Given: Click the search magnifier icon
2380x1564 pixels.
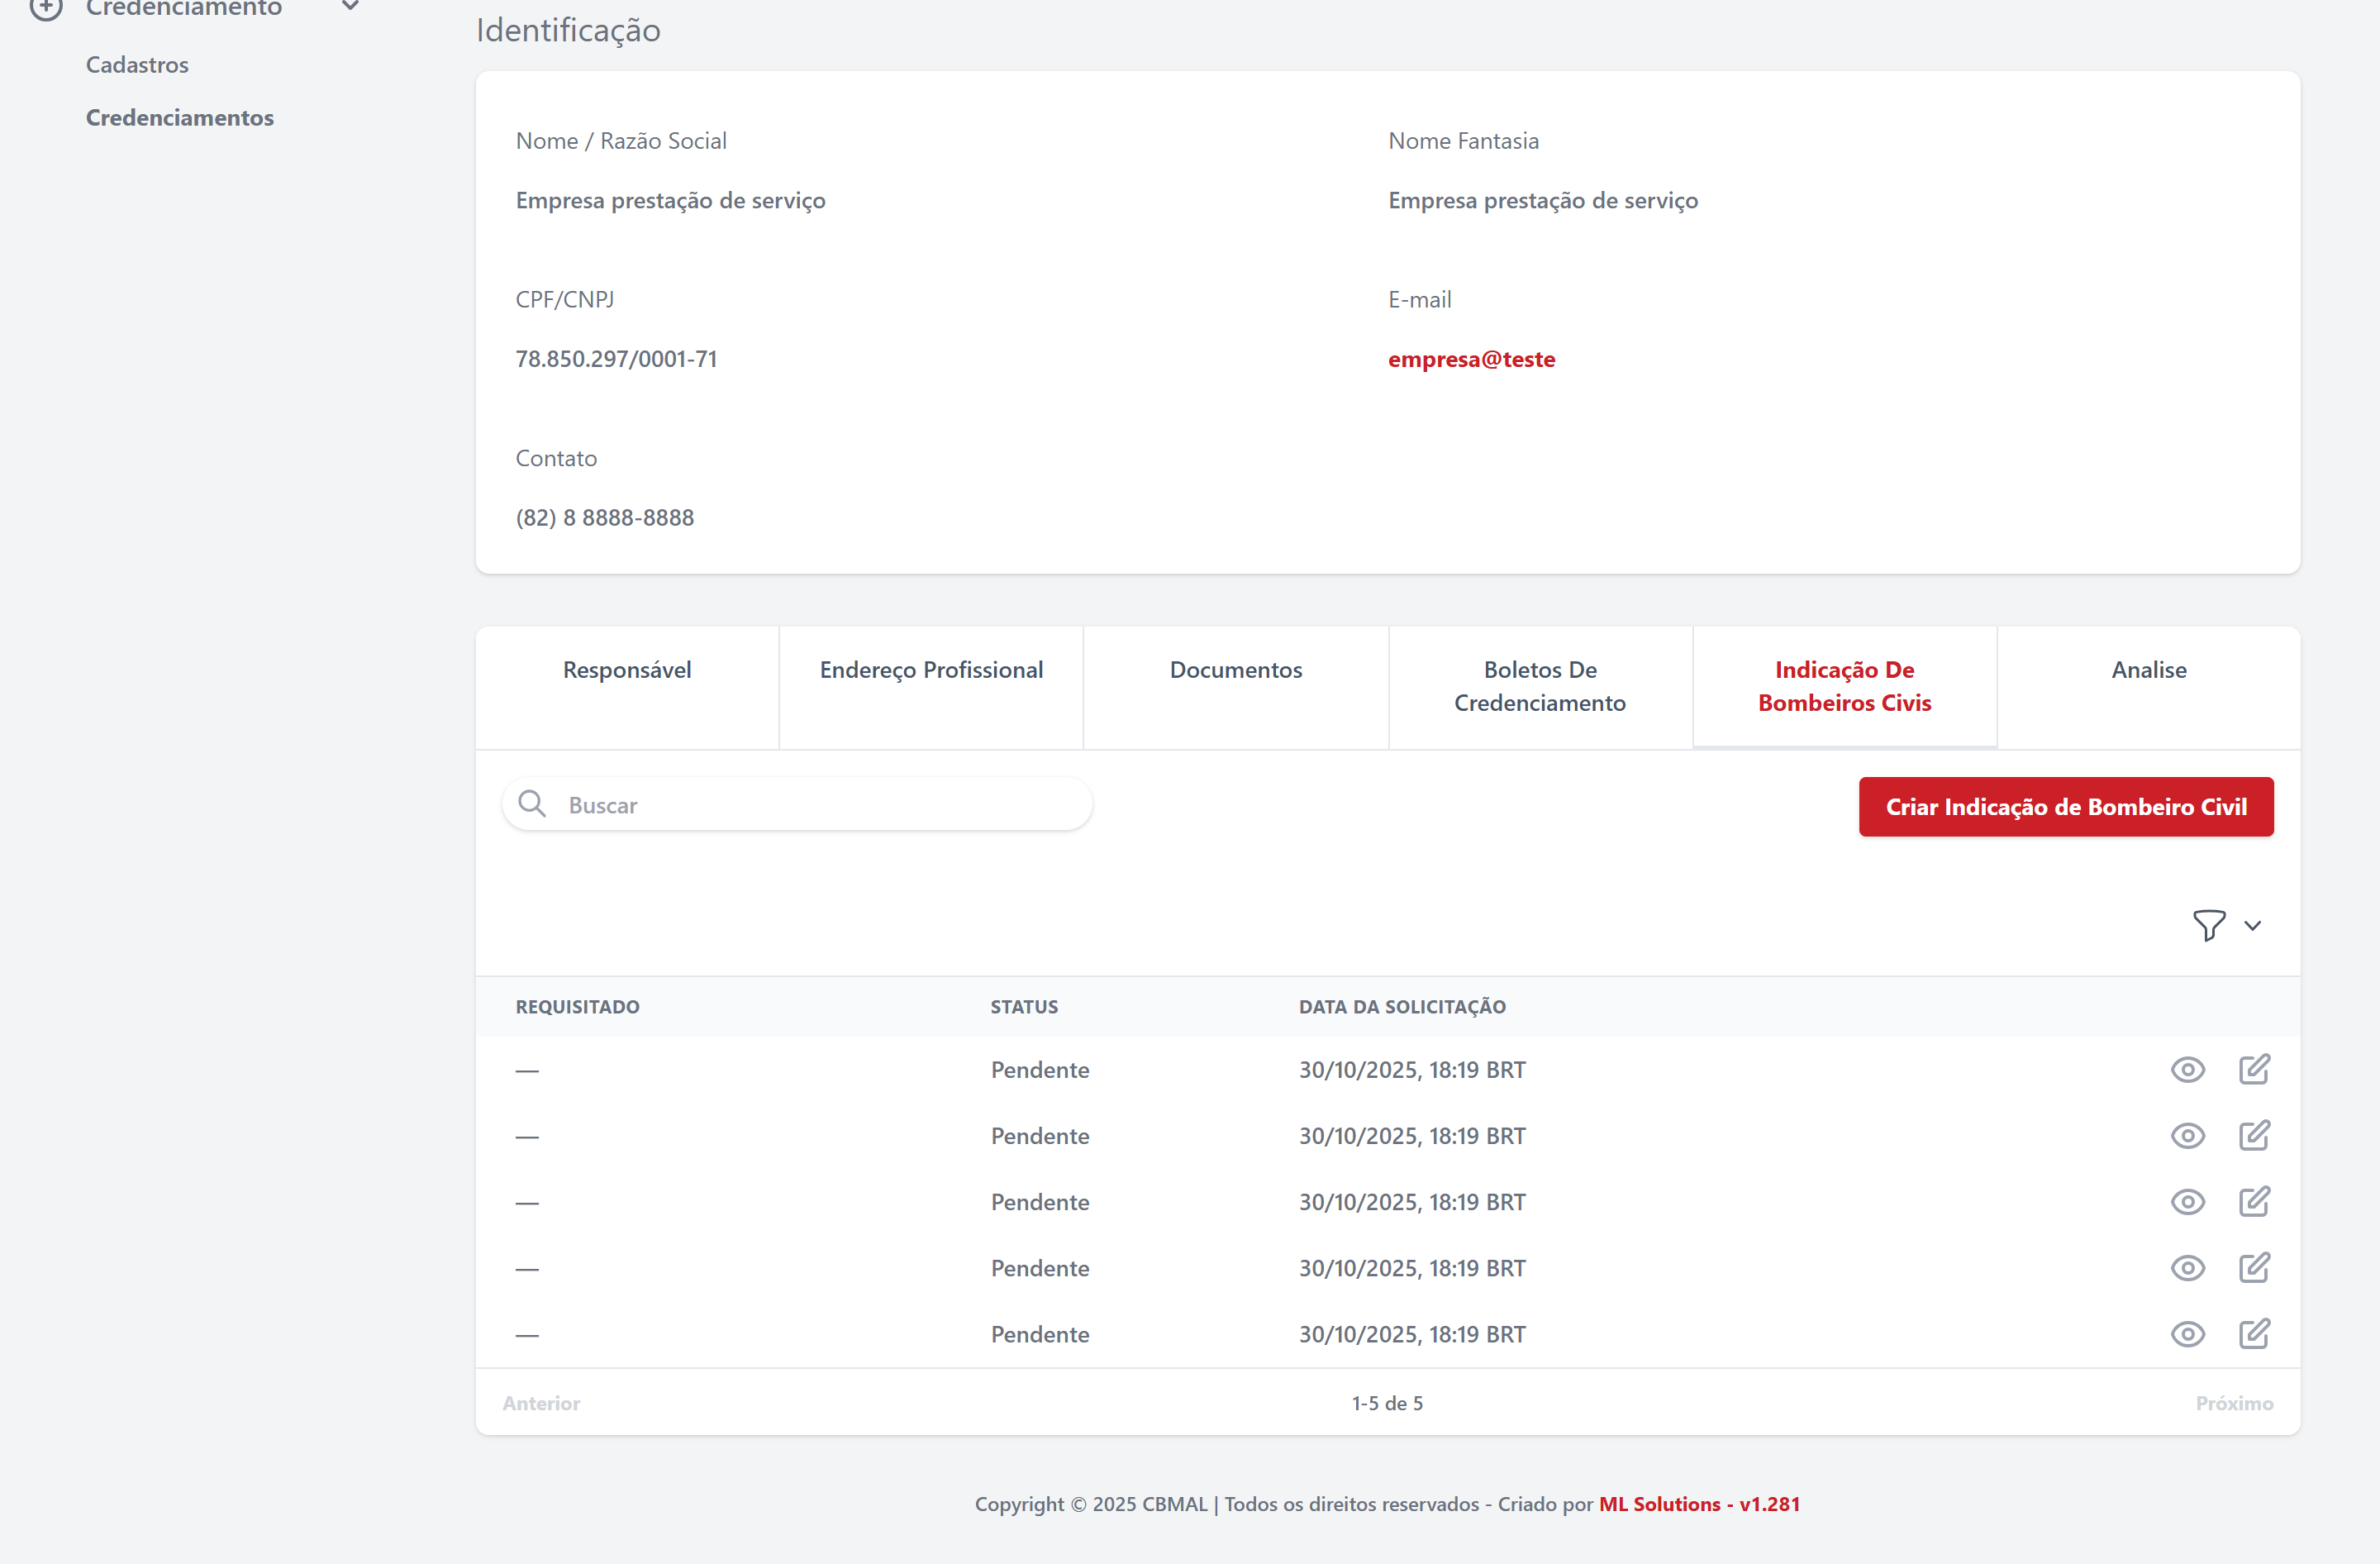Looking at the screenshot, I should 532,804.
